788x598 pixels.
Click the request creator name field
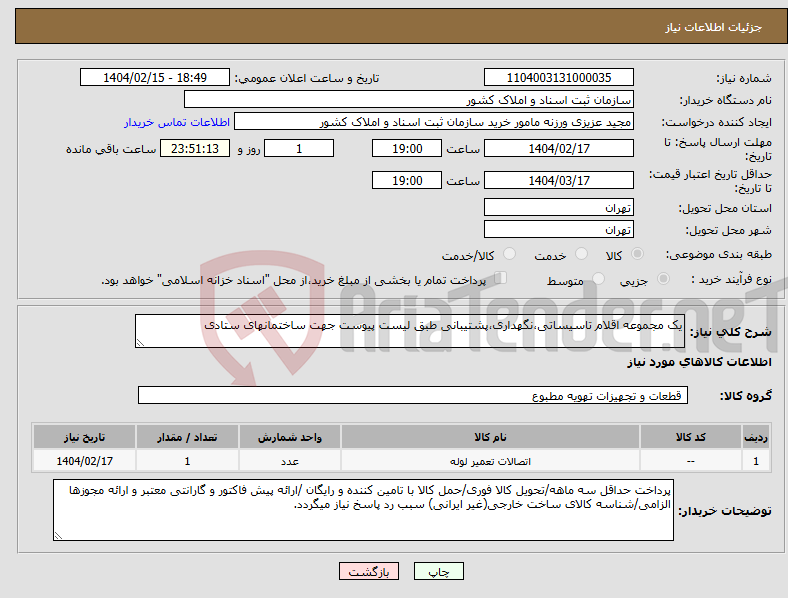pos(434,122)
